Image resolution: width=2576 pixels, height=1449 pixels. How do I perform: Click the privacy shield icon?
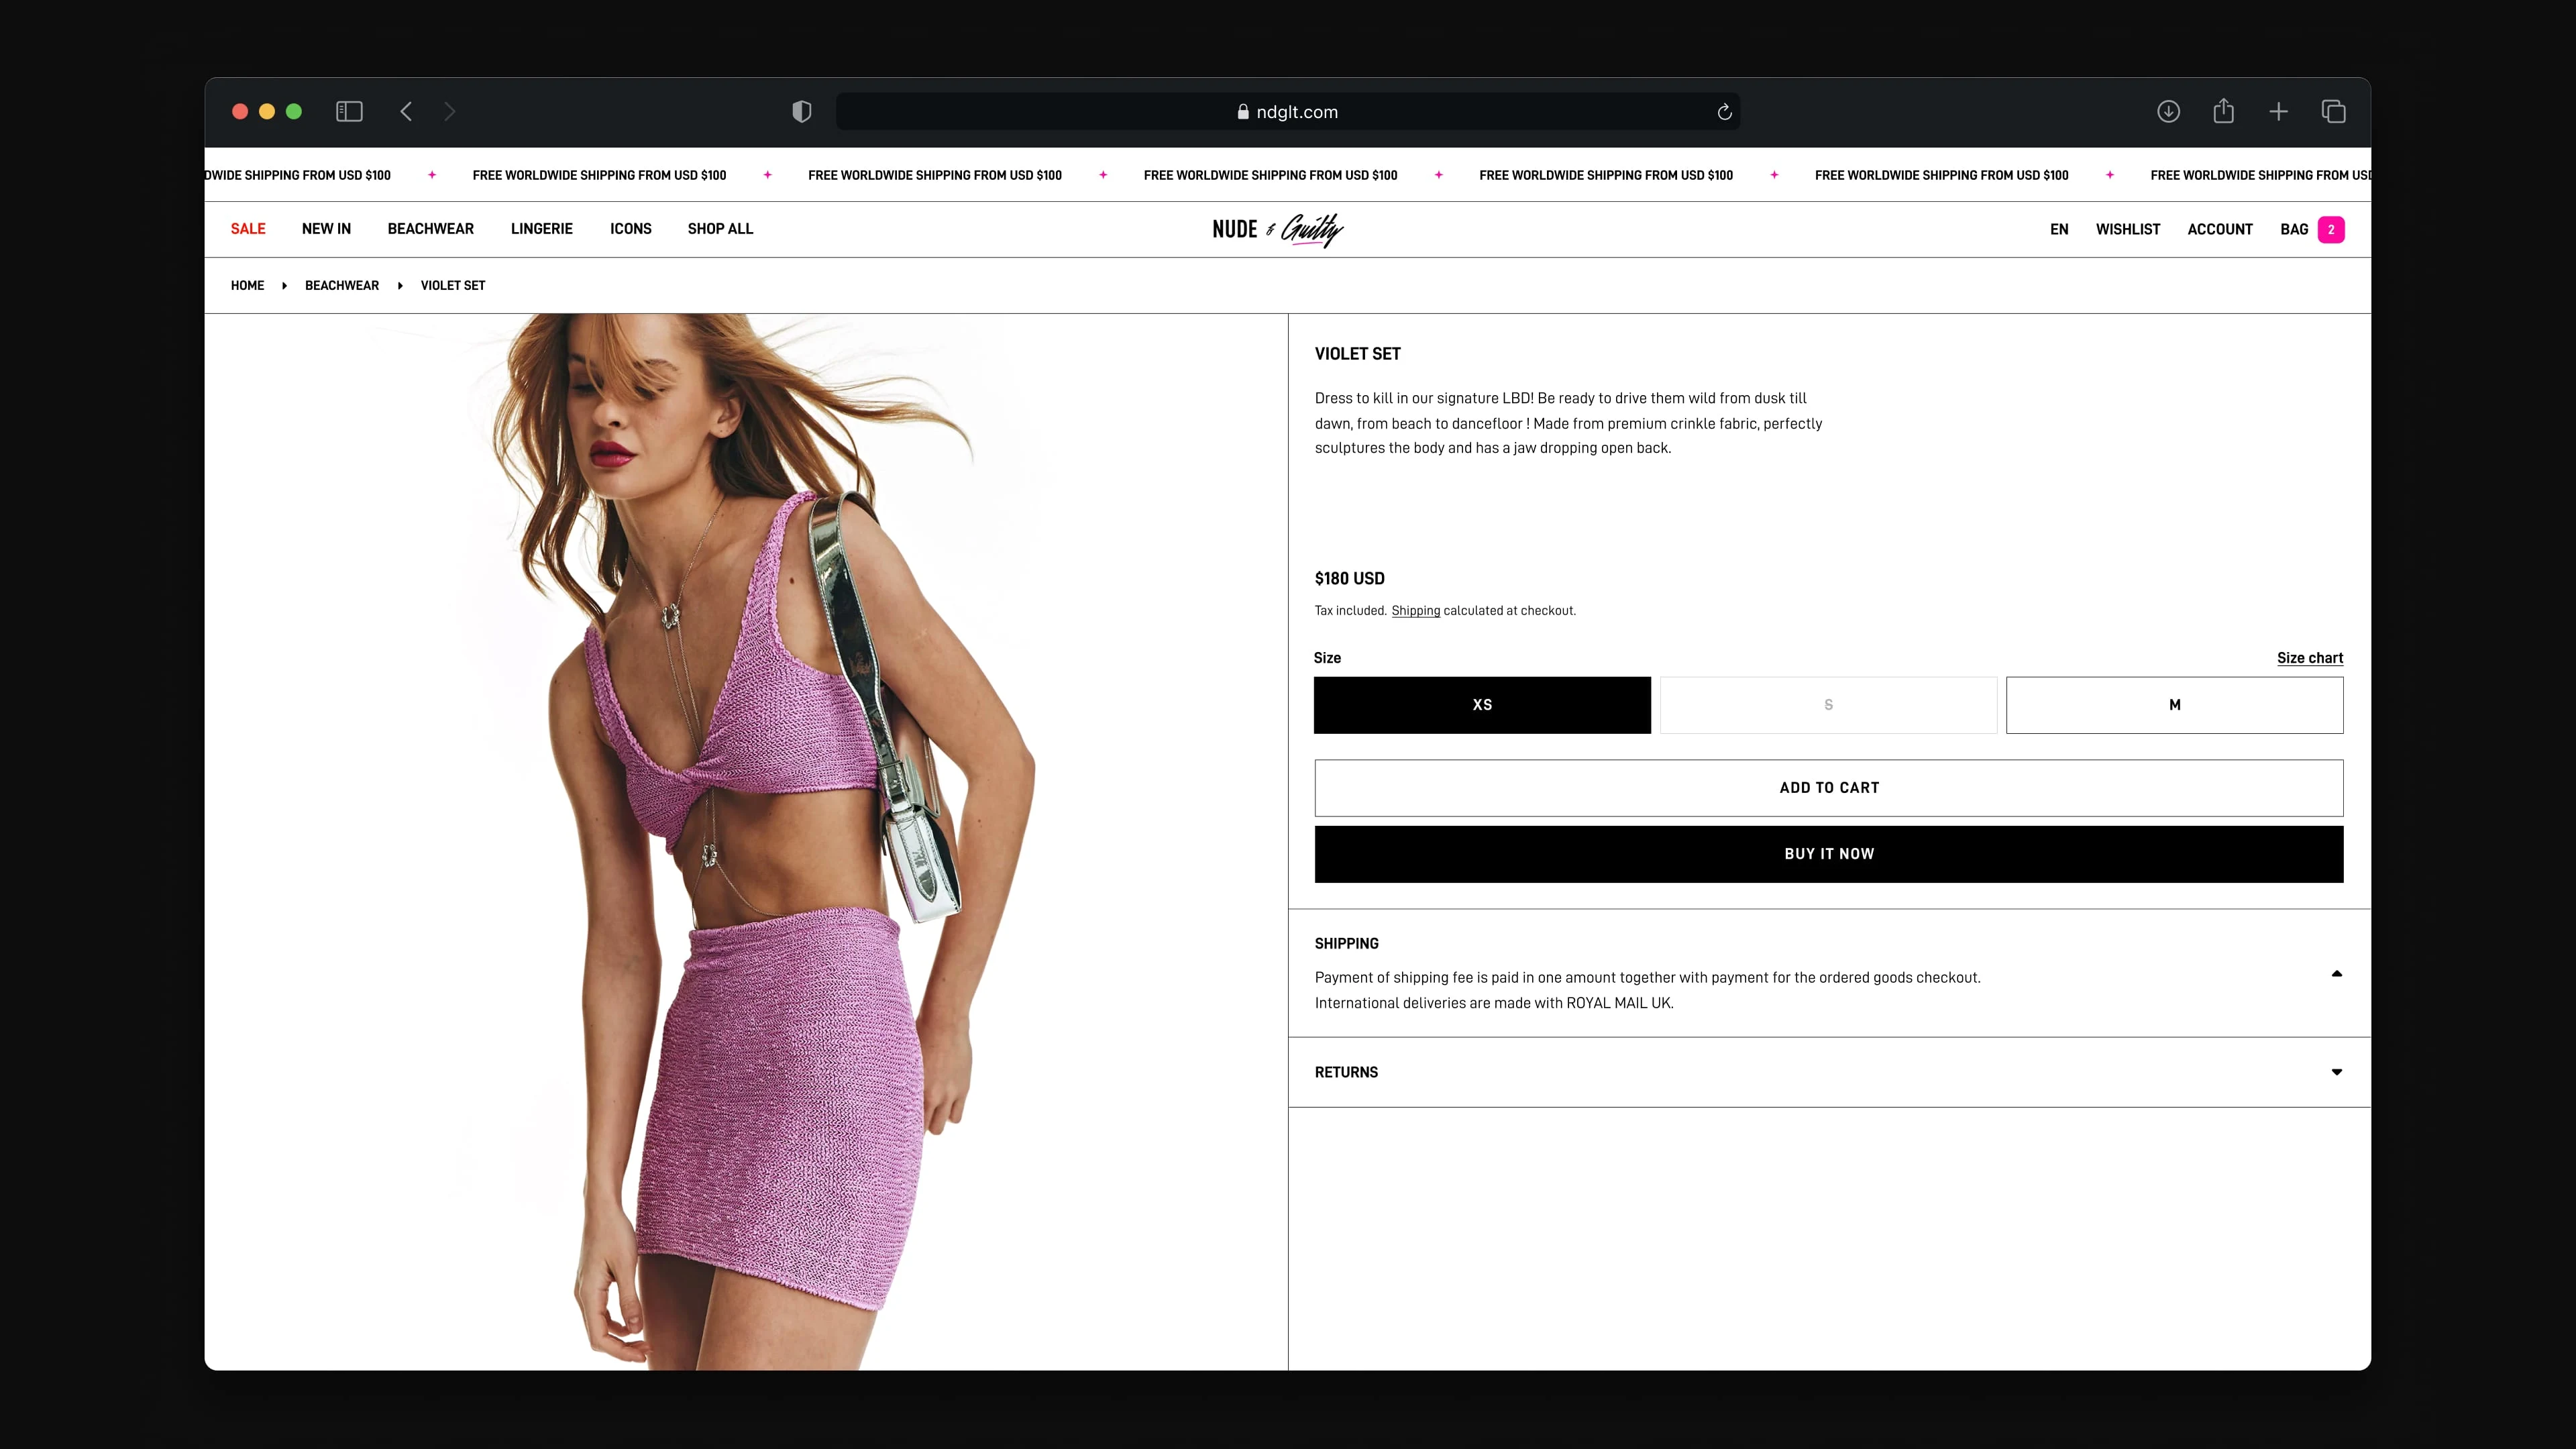pos(801,111)
